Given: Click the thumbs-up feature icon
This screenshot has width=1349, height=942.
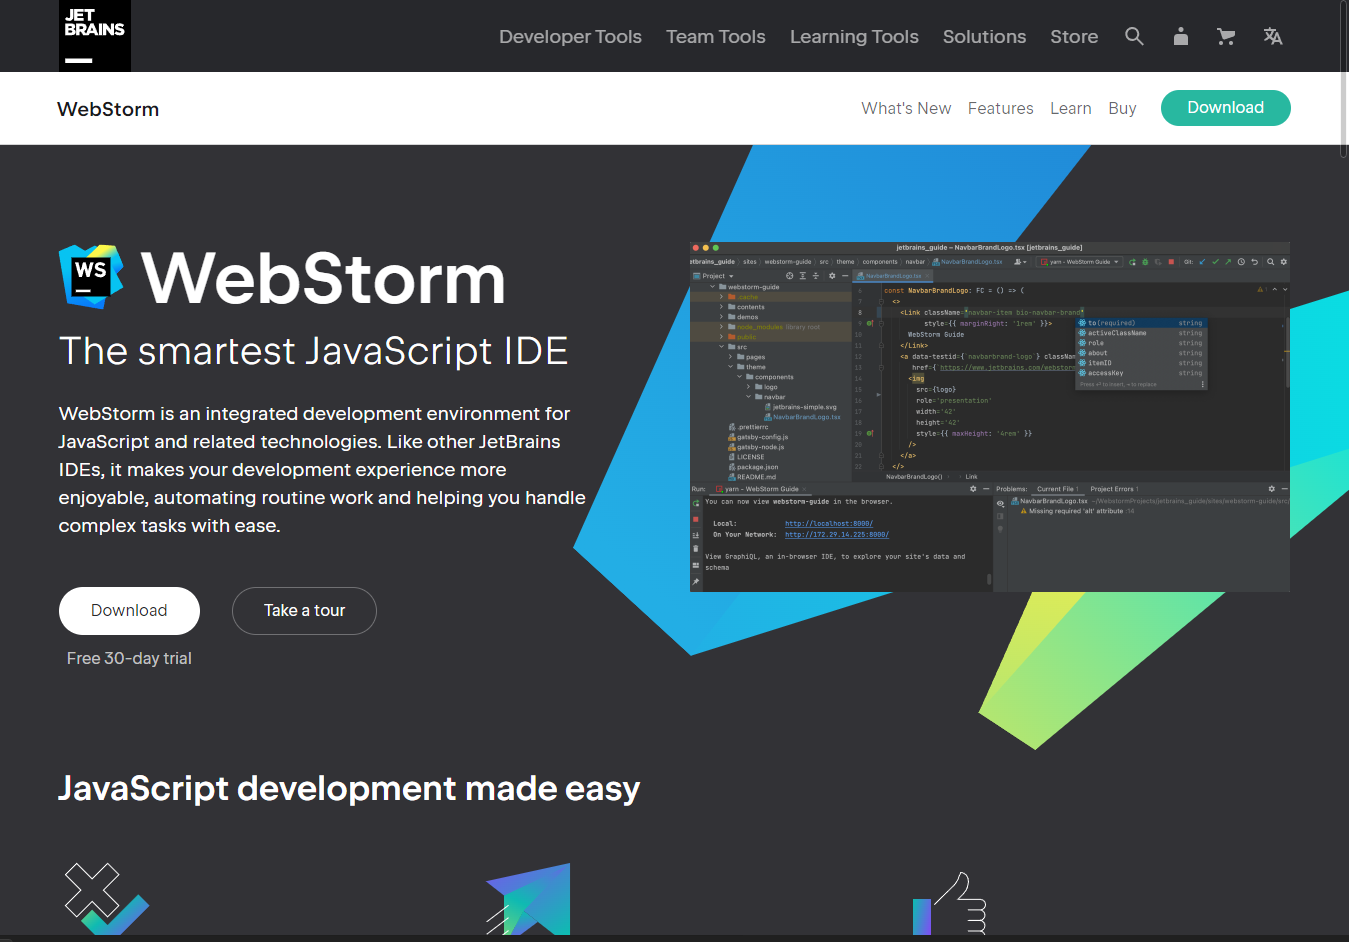Looking at the screenshot, I should (x=950, y=904).
